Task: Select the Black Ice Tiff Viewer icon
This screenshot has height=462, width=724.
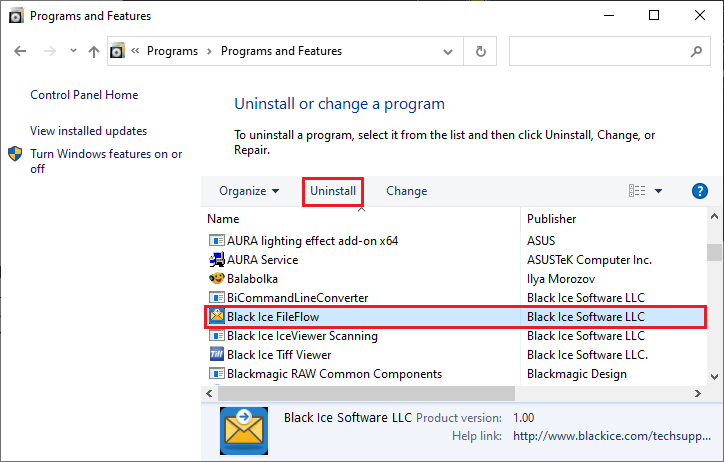Action: point(216,354)
